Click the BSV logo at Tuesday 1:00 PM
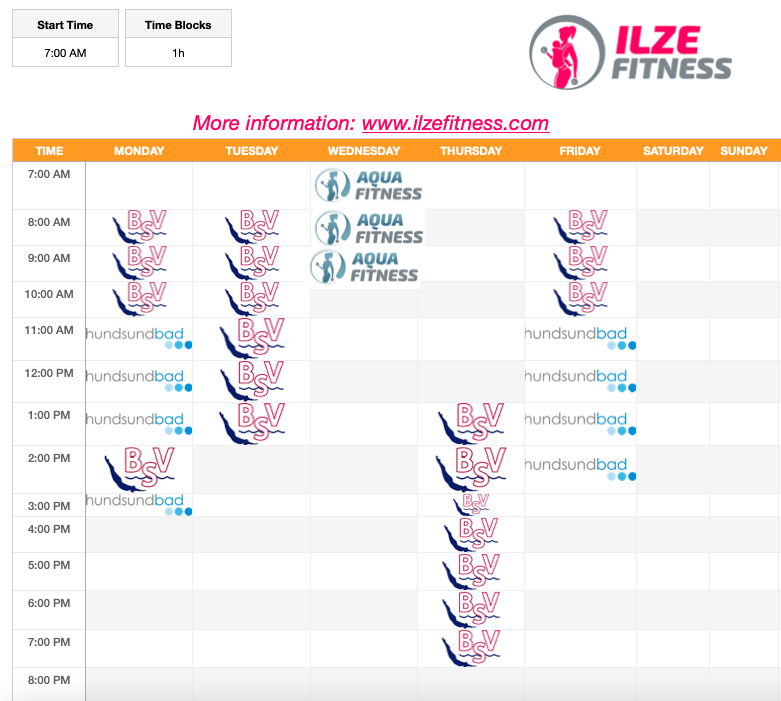Viewport: 781px width, 701px height. 252,423
